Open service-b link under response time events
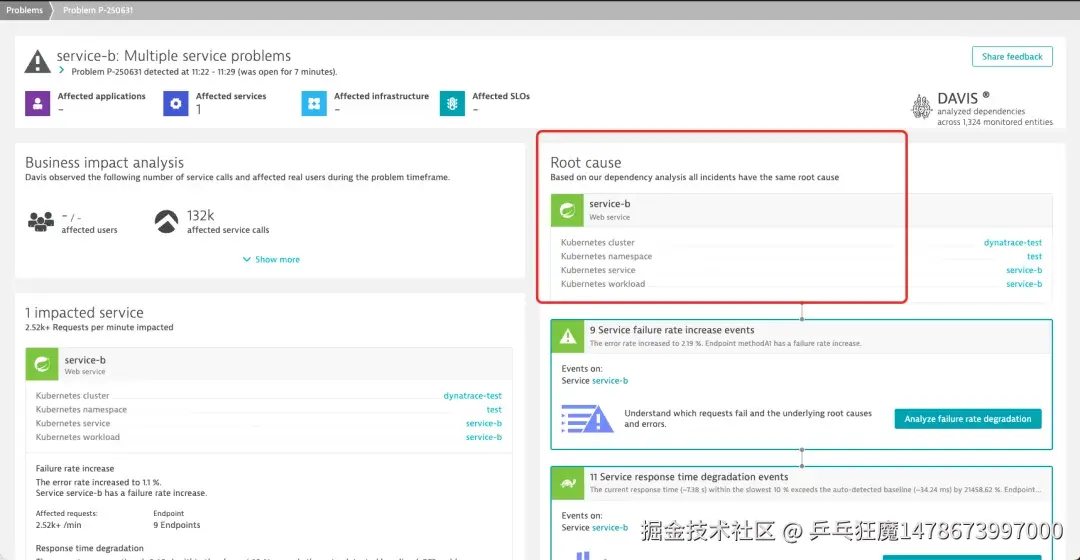 tap(610, 528)
